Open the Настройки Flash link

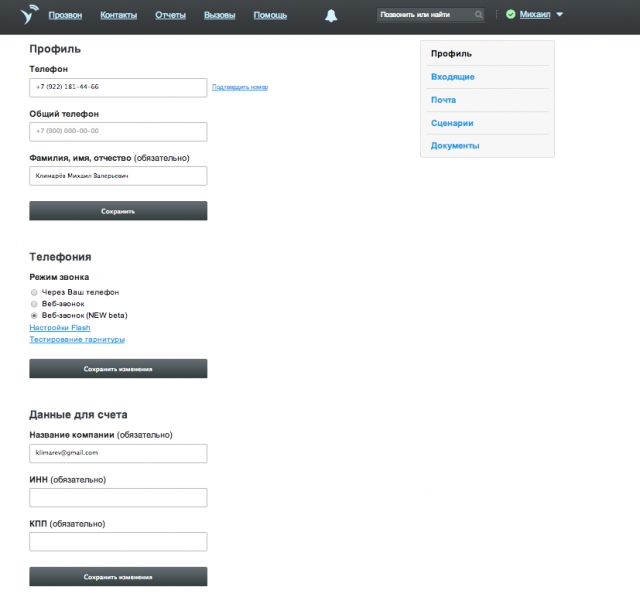[x=60, y=328]
